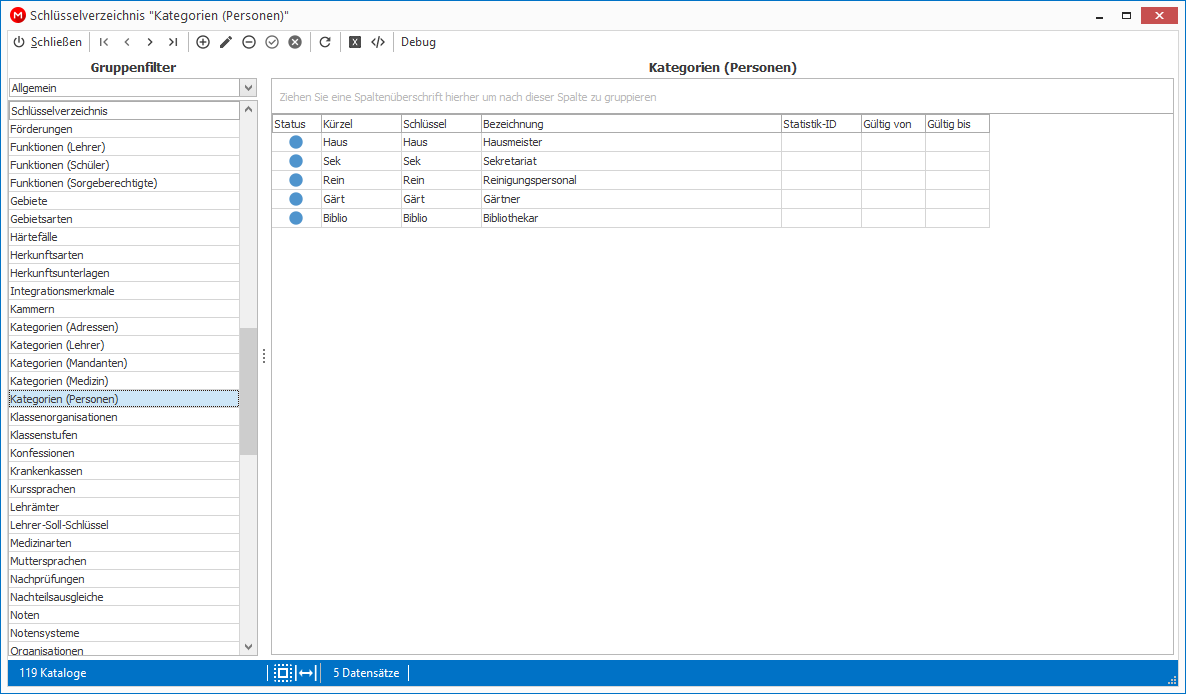Viewport: 1186px width, 694px height.
Task: Select Konfessionen catalog
Action: pos(124,454)
